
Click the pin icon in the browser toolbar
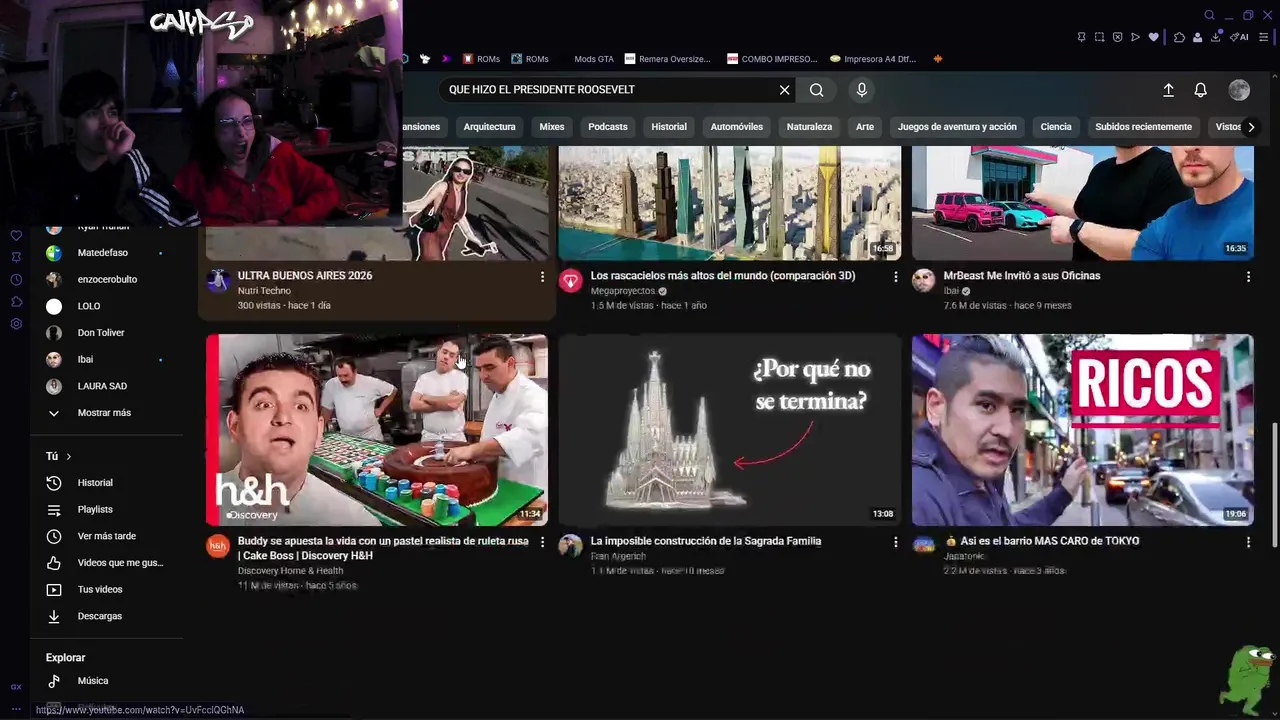point(1081,37)
